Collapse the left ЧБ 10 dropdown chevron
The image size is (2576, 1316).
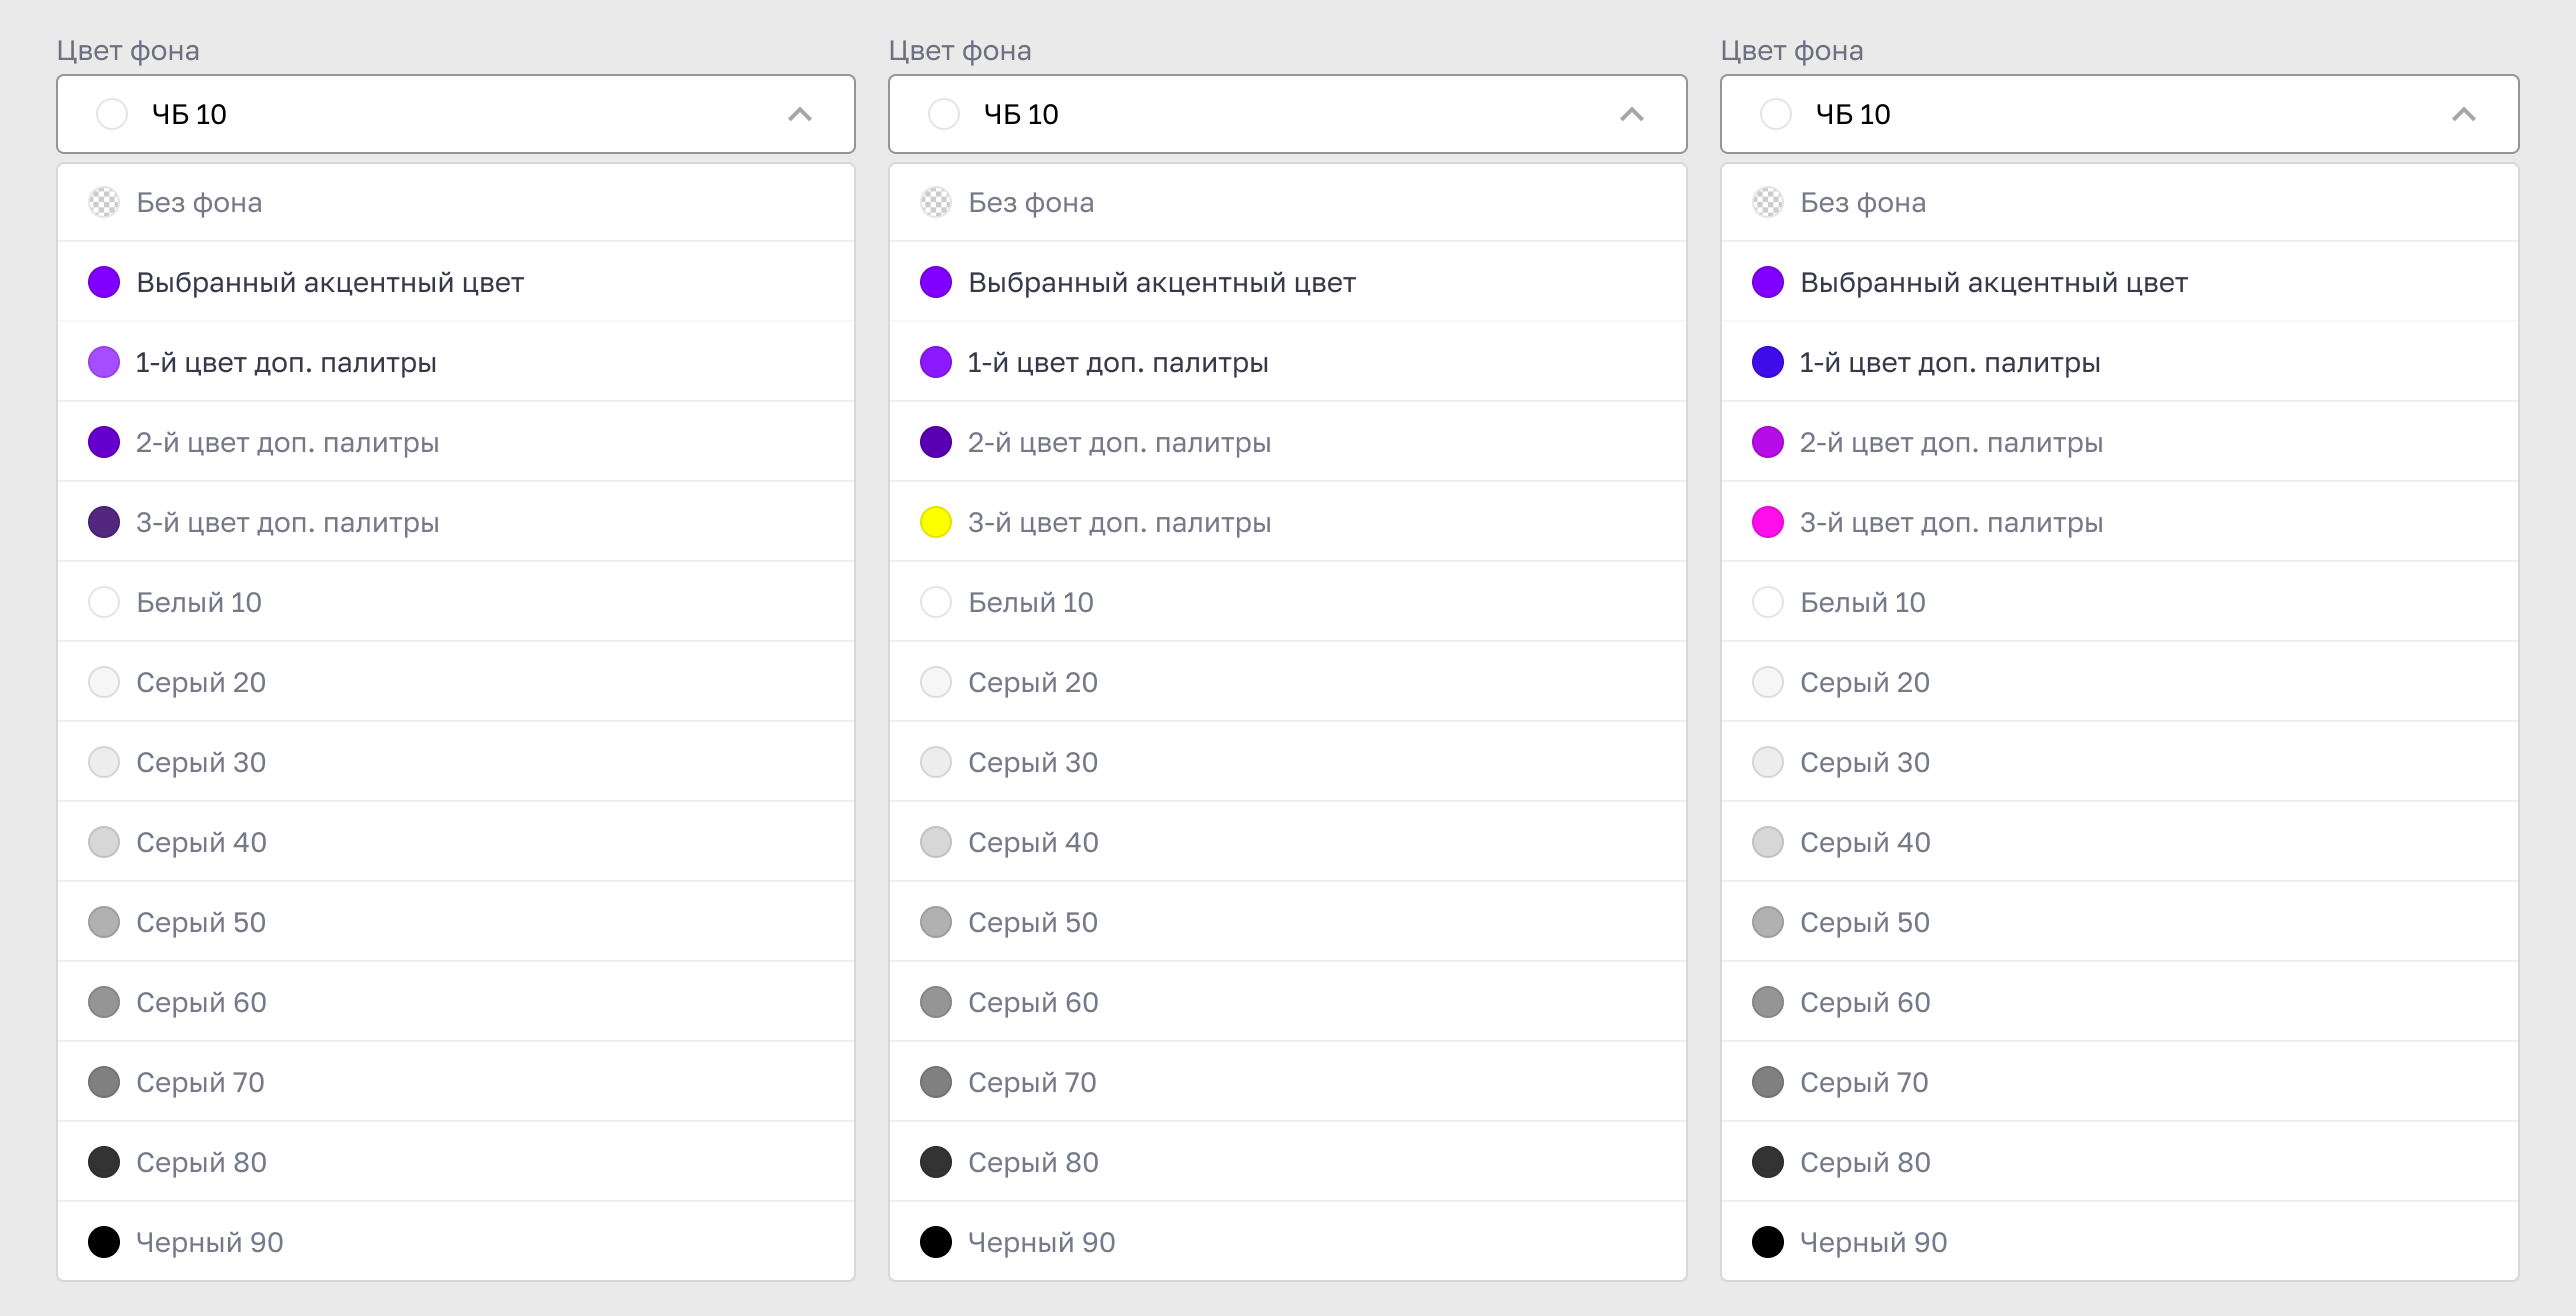[800, 114]
